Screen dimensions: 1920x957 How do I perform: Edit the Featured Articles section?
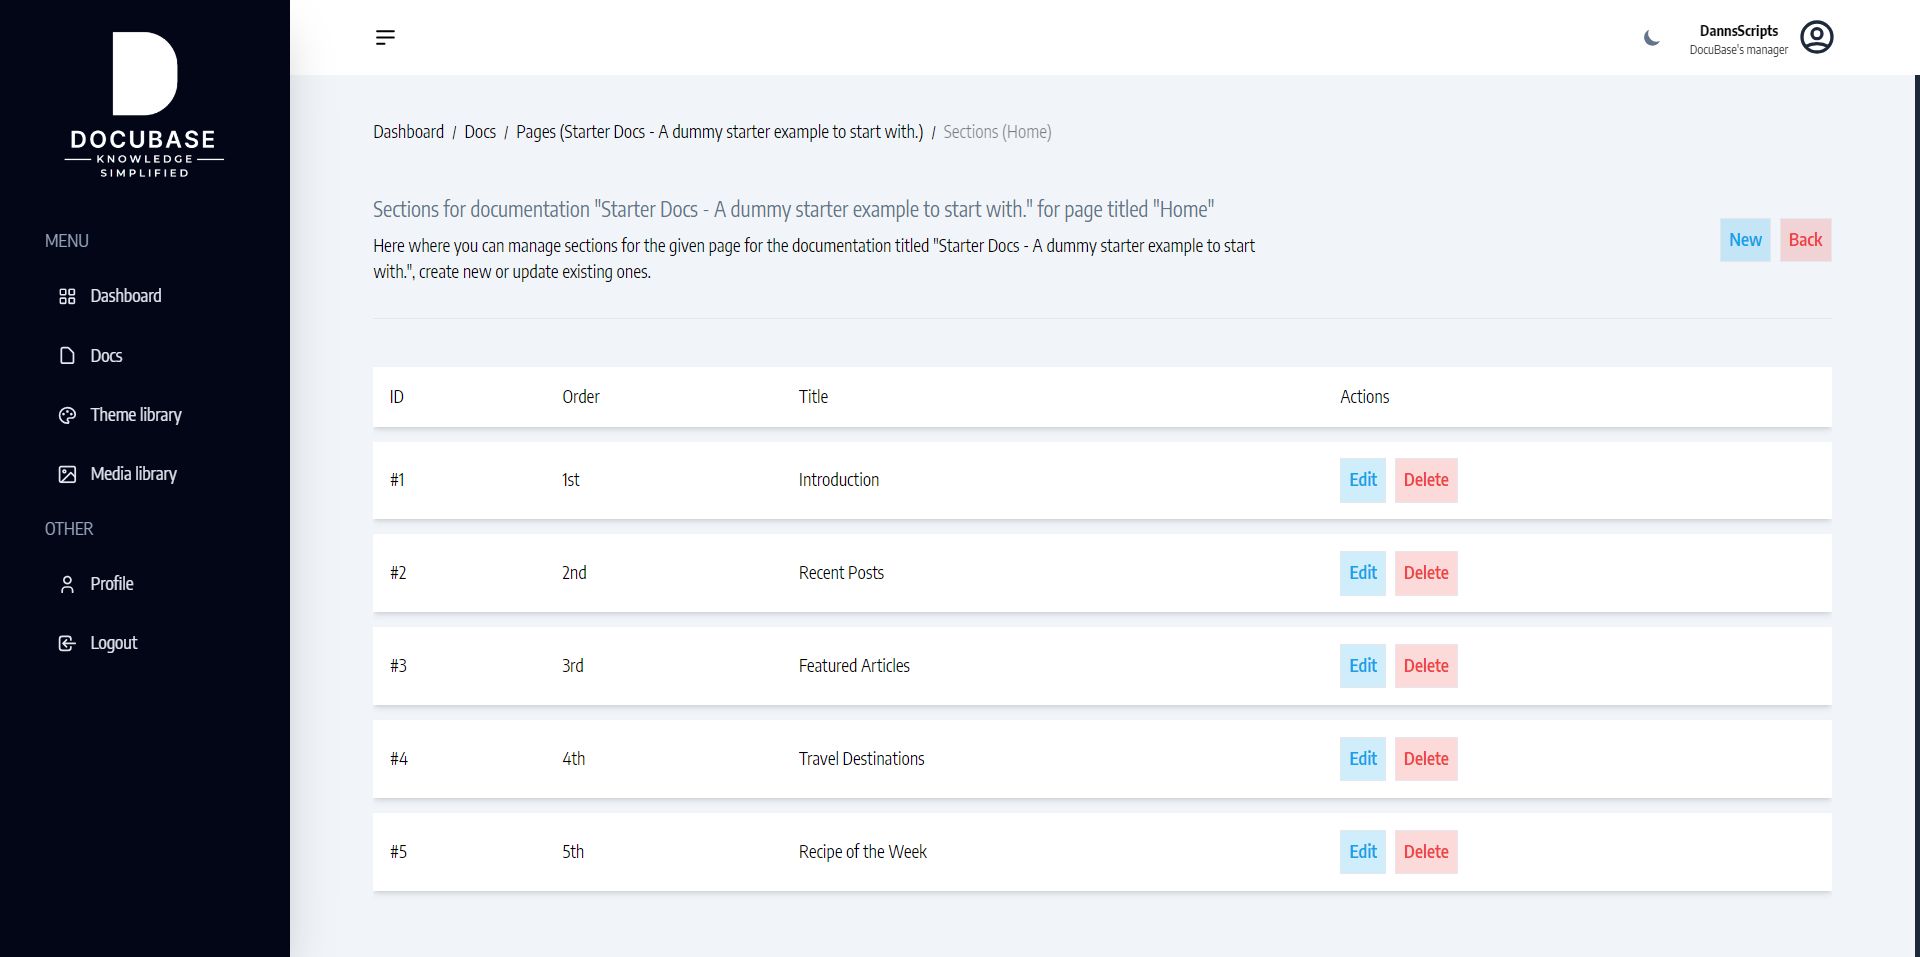pyautogui.click(x=1362, y=666)
